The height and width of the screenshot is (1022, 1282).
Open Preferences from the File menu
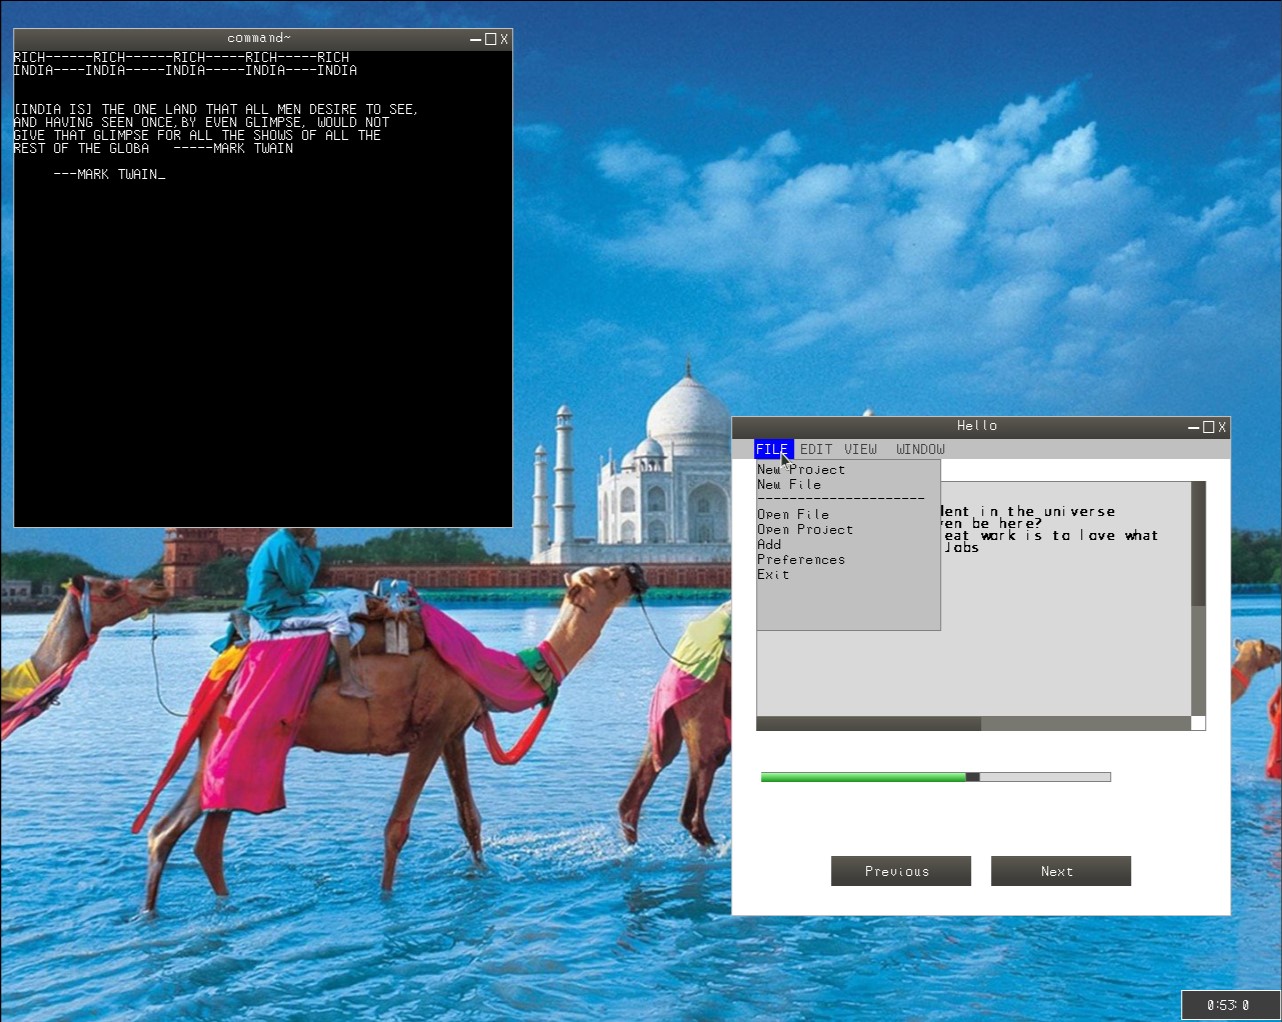coord(801,559)
